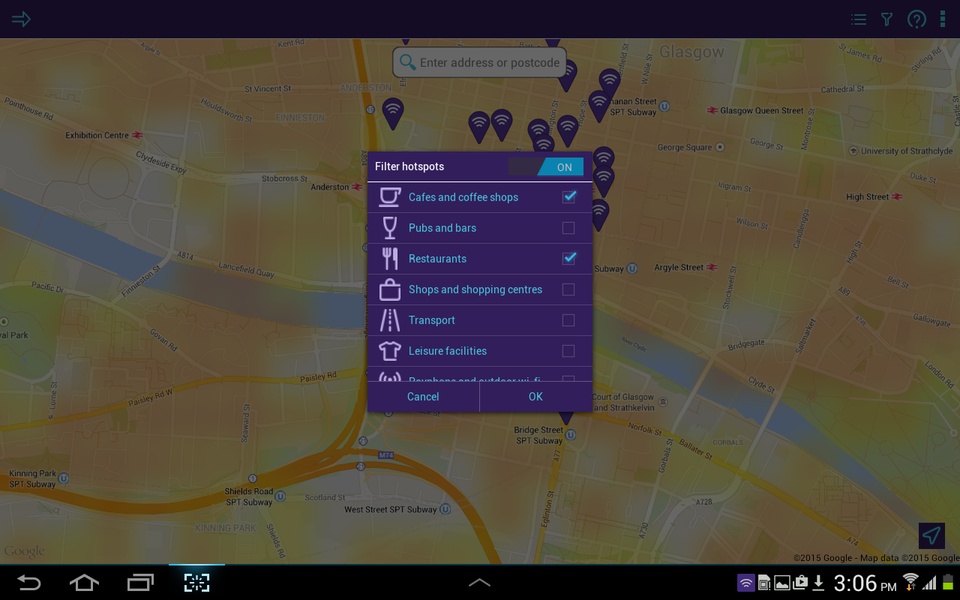Screen dimensions: 960x600
Task: Click the Restaurants fork and knife icon
Action: coord(389,258)
